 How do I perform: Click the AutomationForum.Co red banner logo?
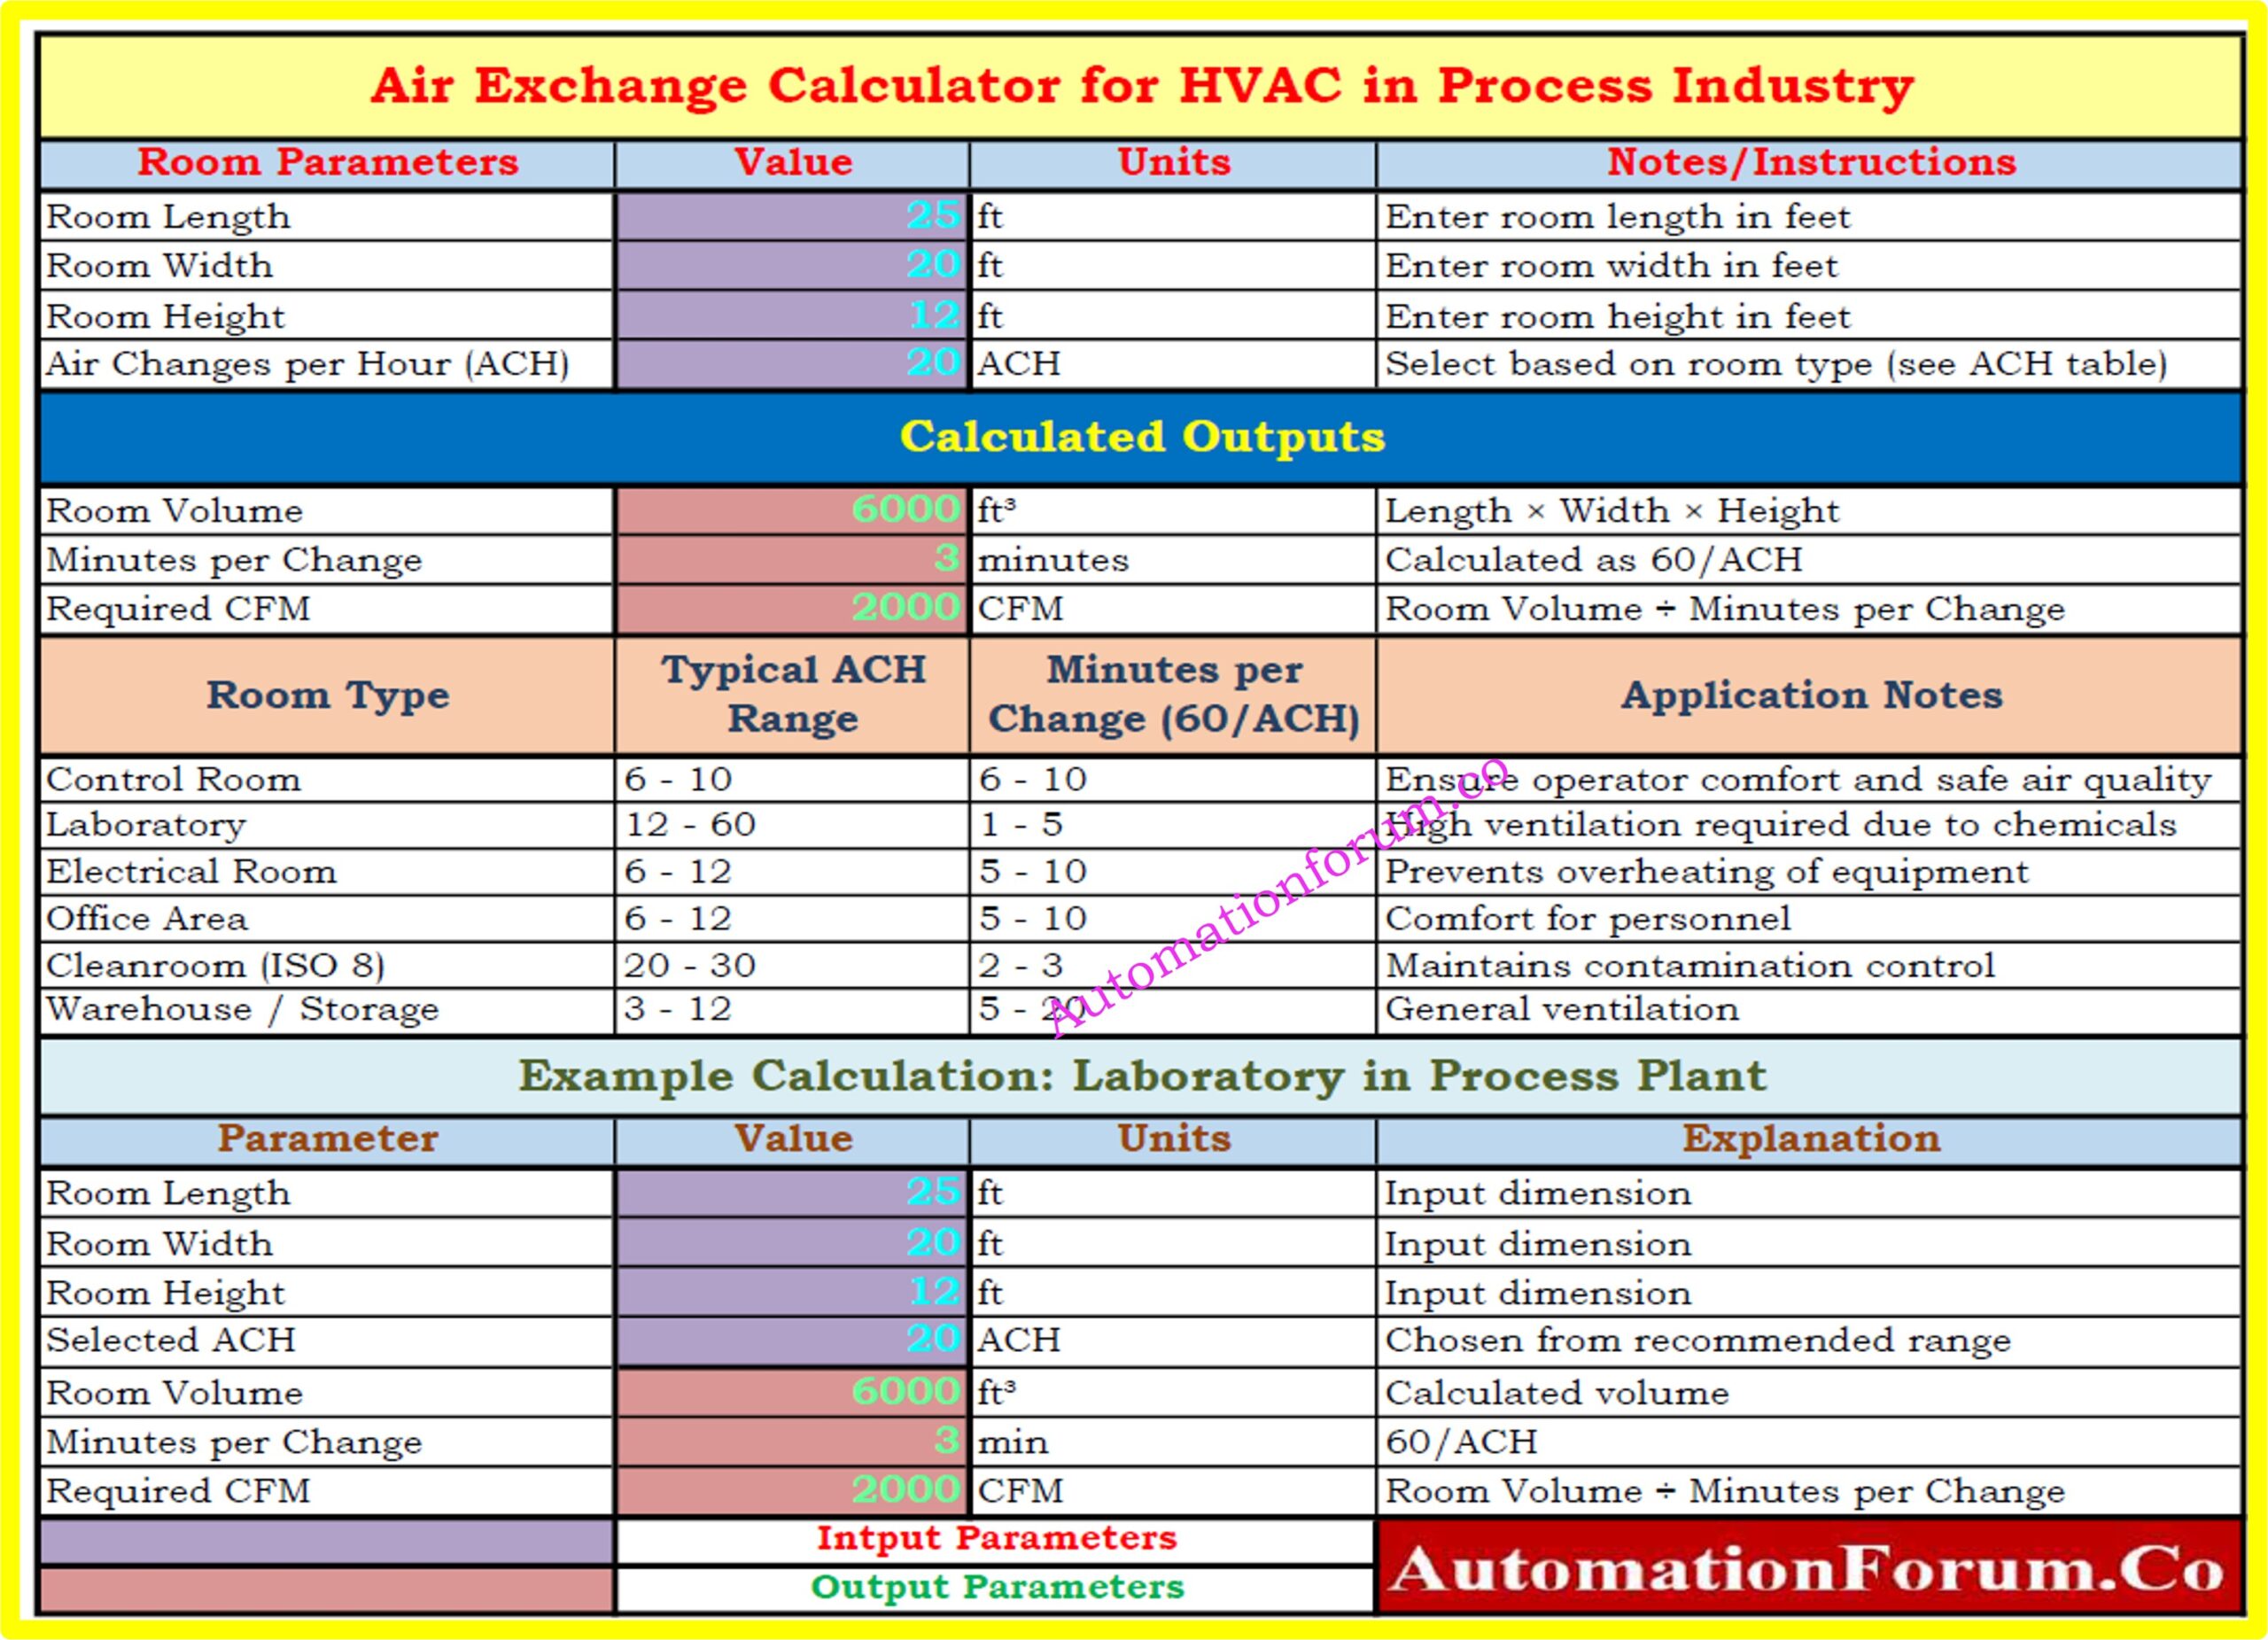1808,1567
